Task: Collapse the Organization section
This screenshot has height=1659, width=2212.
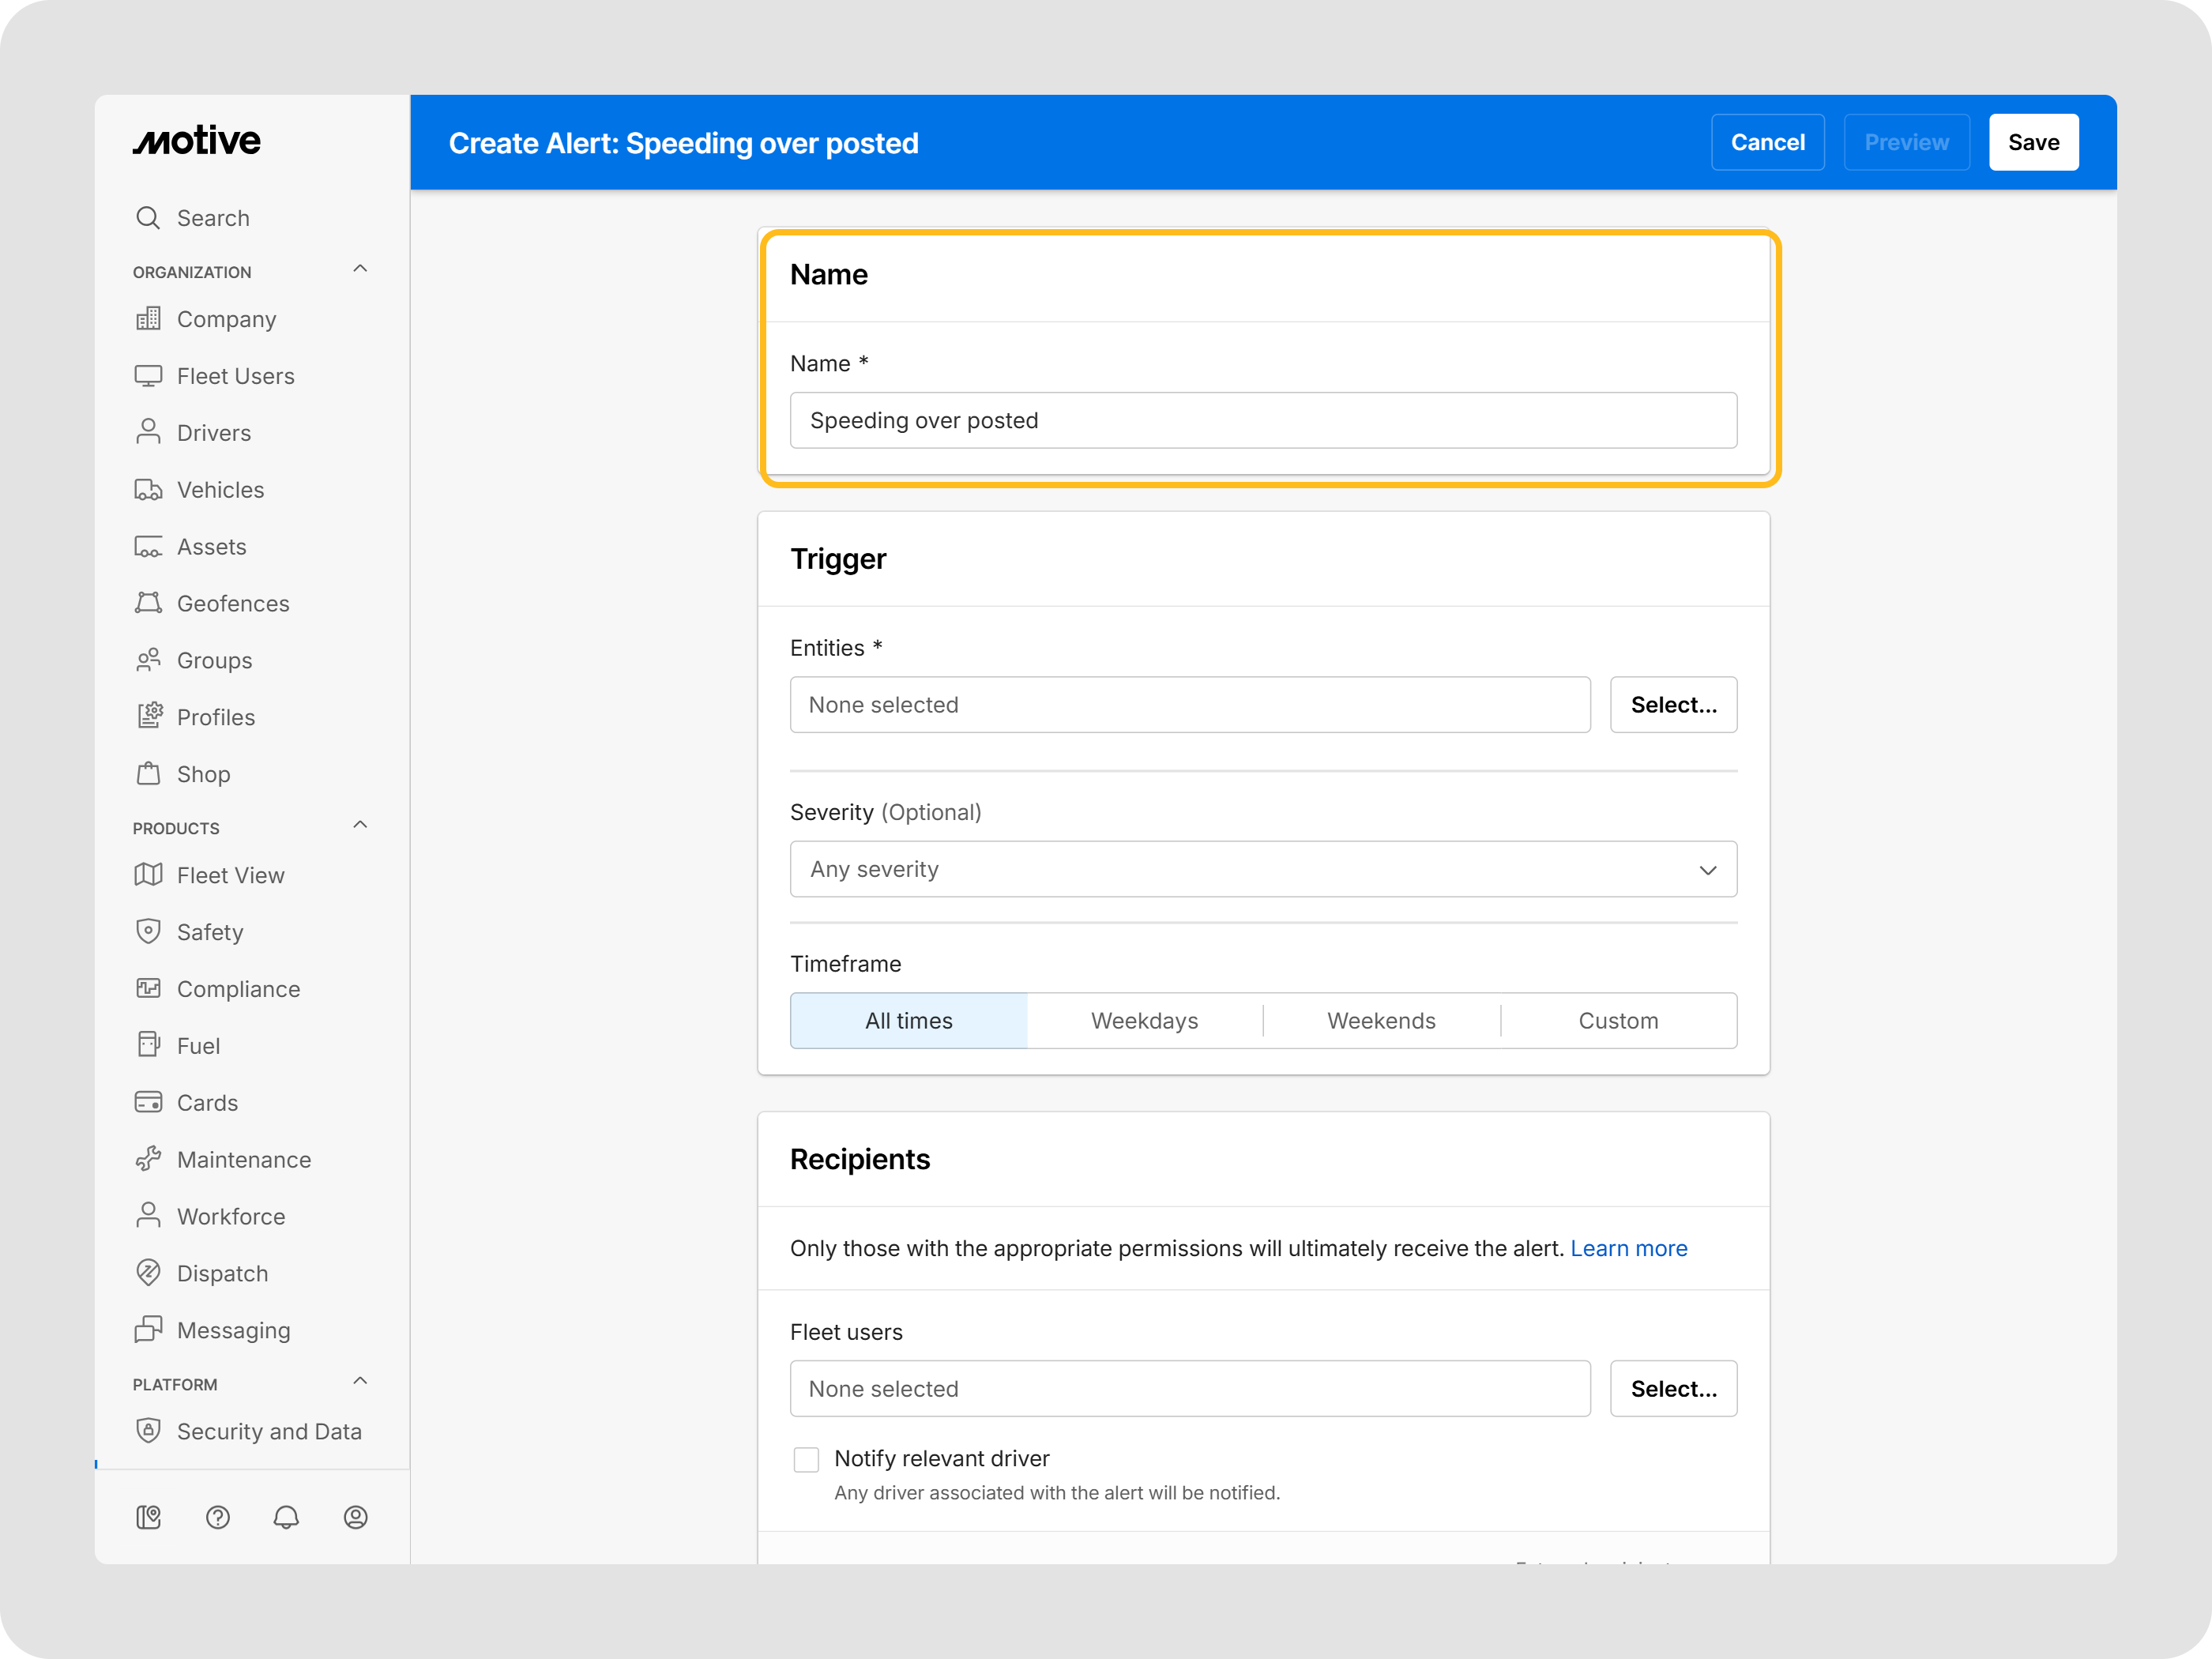Action: (x=360, y=269)
